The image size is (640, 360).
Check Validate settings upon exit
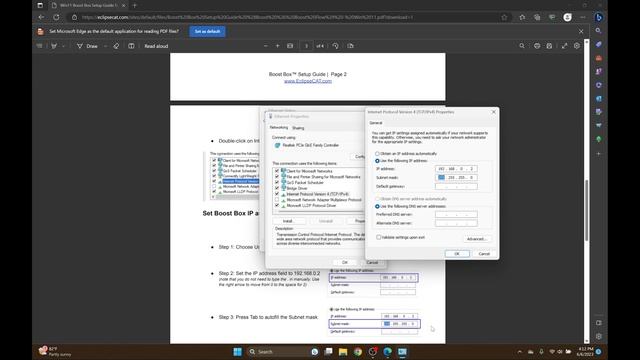click(x=378, y=237)
